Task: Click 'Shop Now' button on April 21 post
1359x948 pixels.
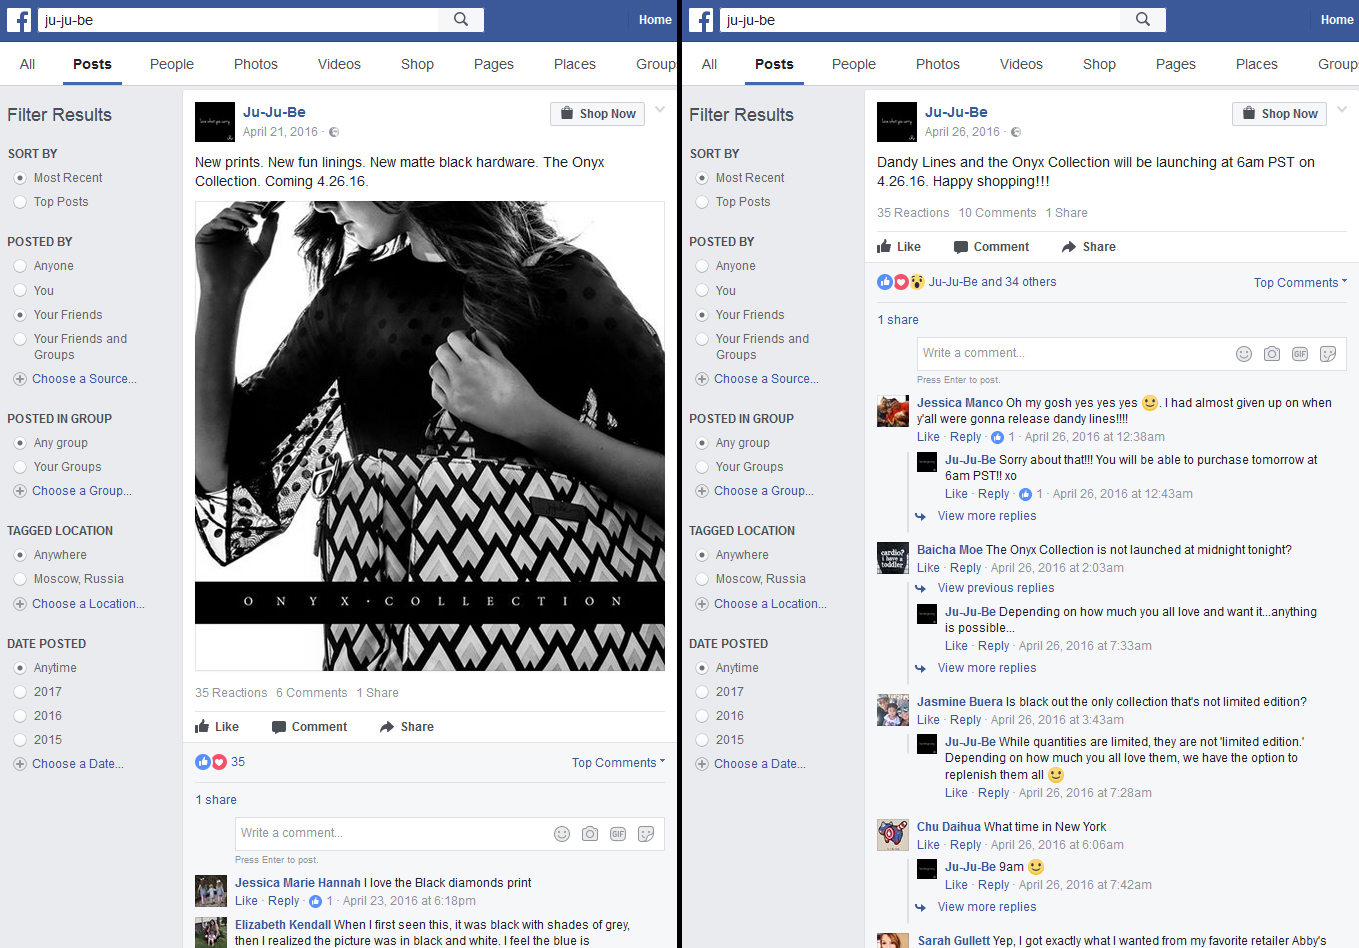Action: (x=597, y=114)
